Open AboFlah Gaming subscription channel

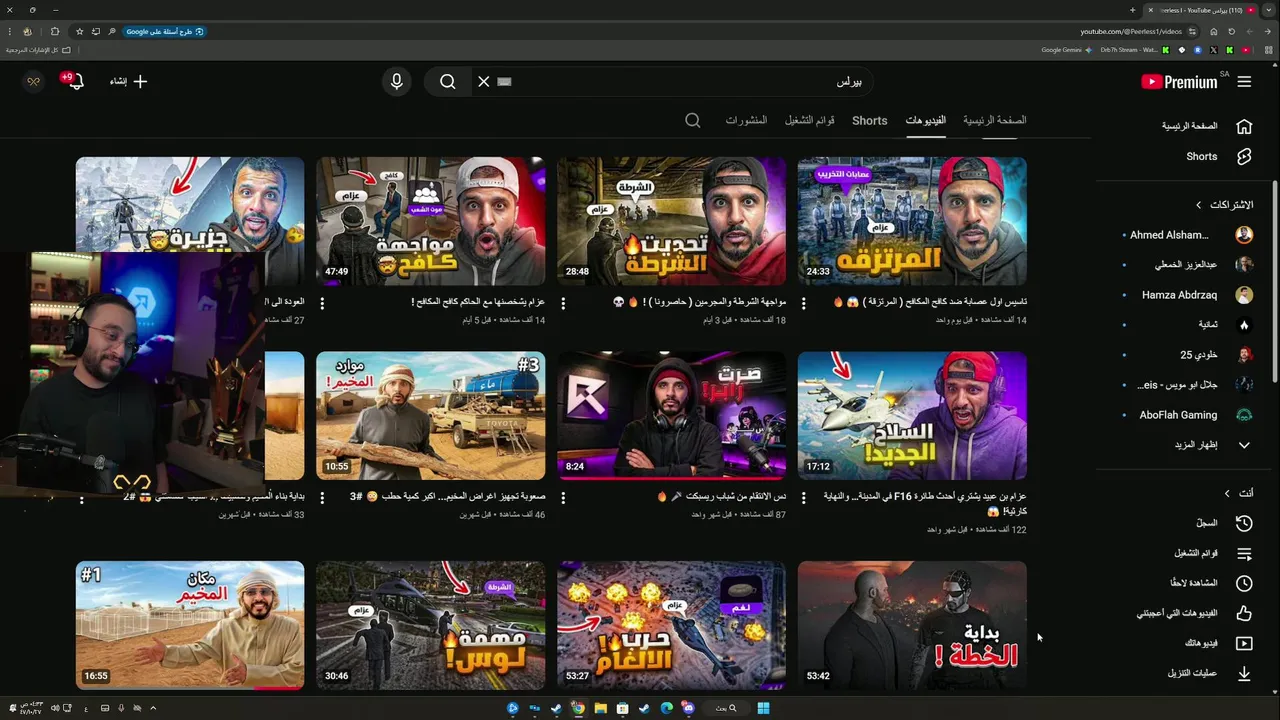coord(1188,415)
